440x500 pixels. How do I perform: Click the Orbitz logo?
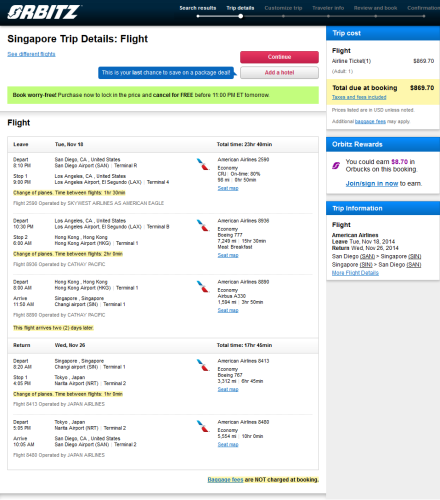tap(44, 12)
